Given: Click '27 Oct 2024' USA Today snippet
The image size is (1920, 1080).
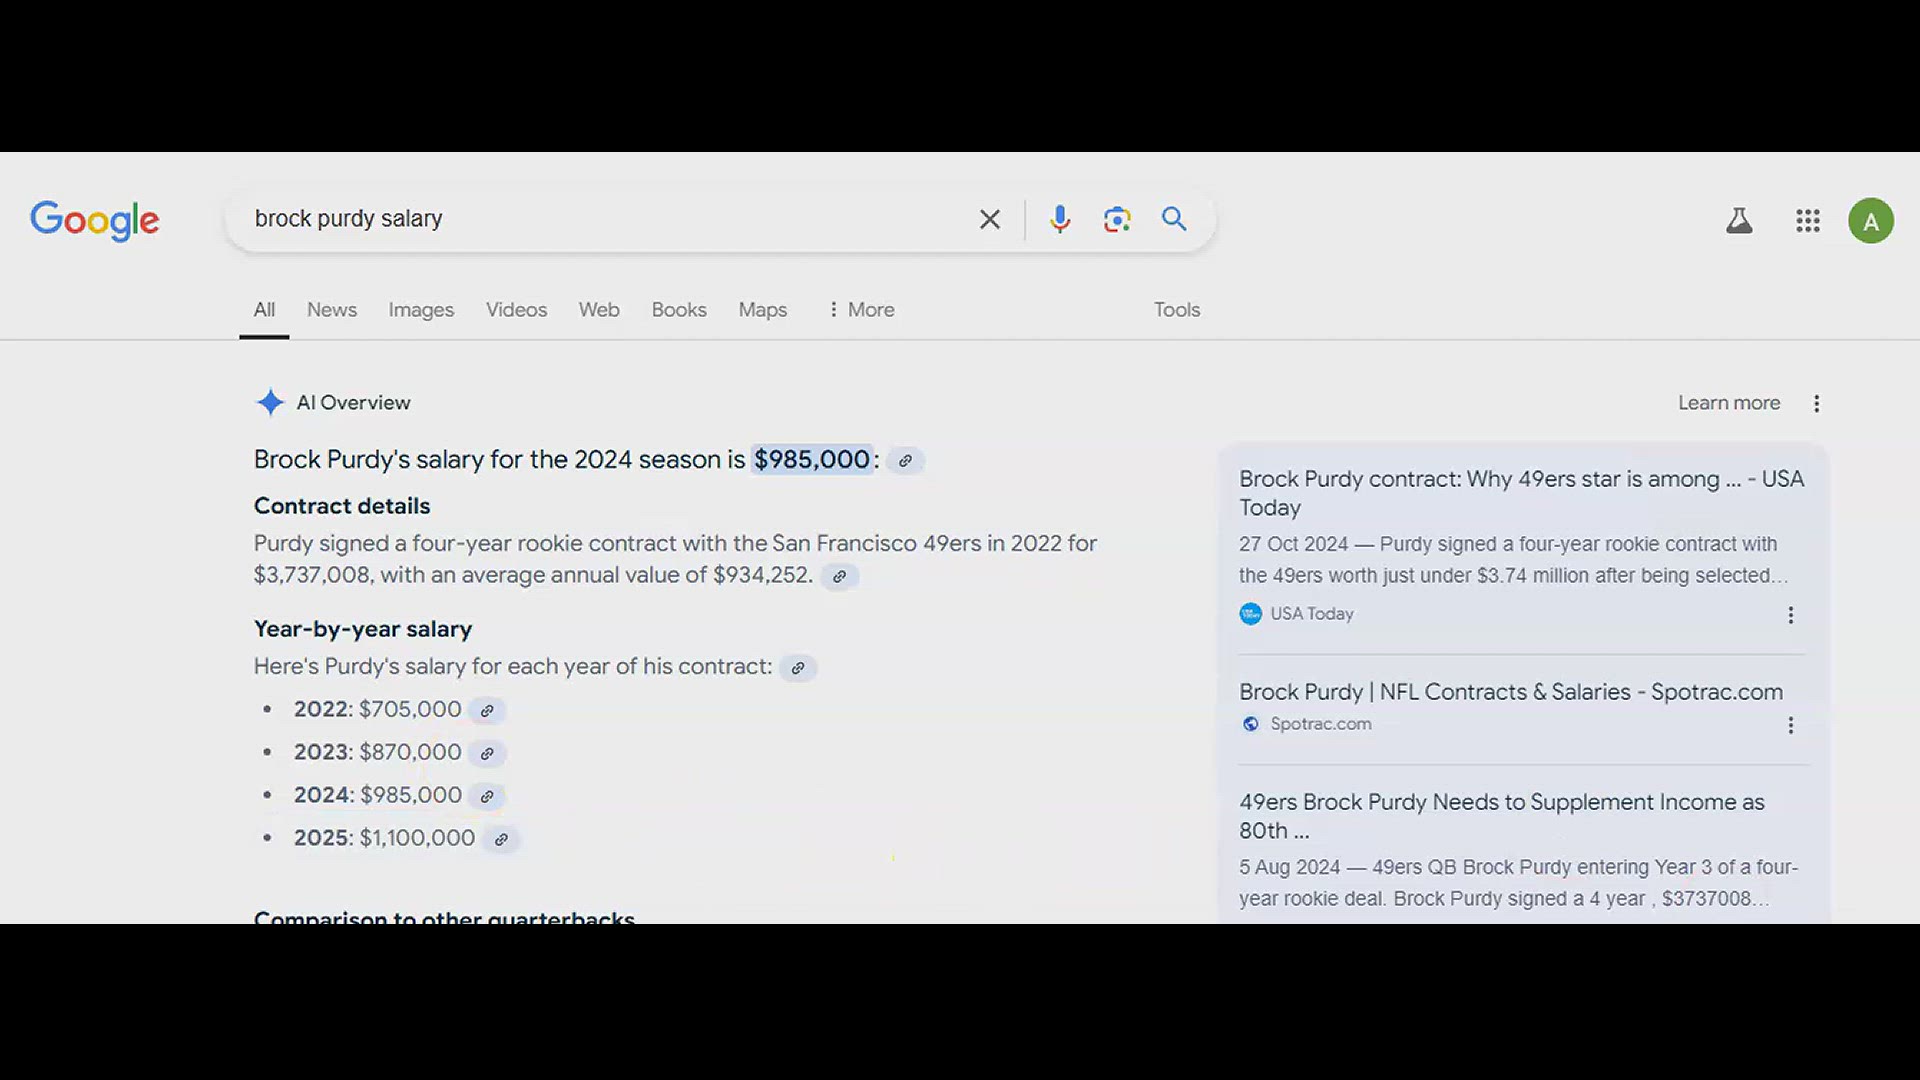Looking at the screenshot, I should (1513, 560).
